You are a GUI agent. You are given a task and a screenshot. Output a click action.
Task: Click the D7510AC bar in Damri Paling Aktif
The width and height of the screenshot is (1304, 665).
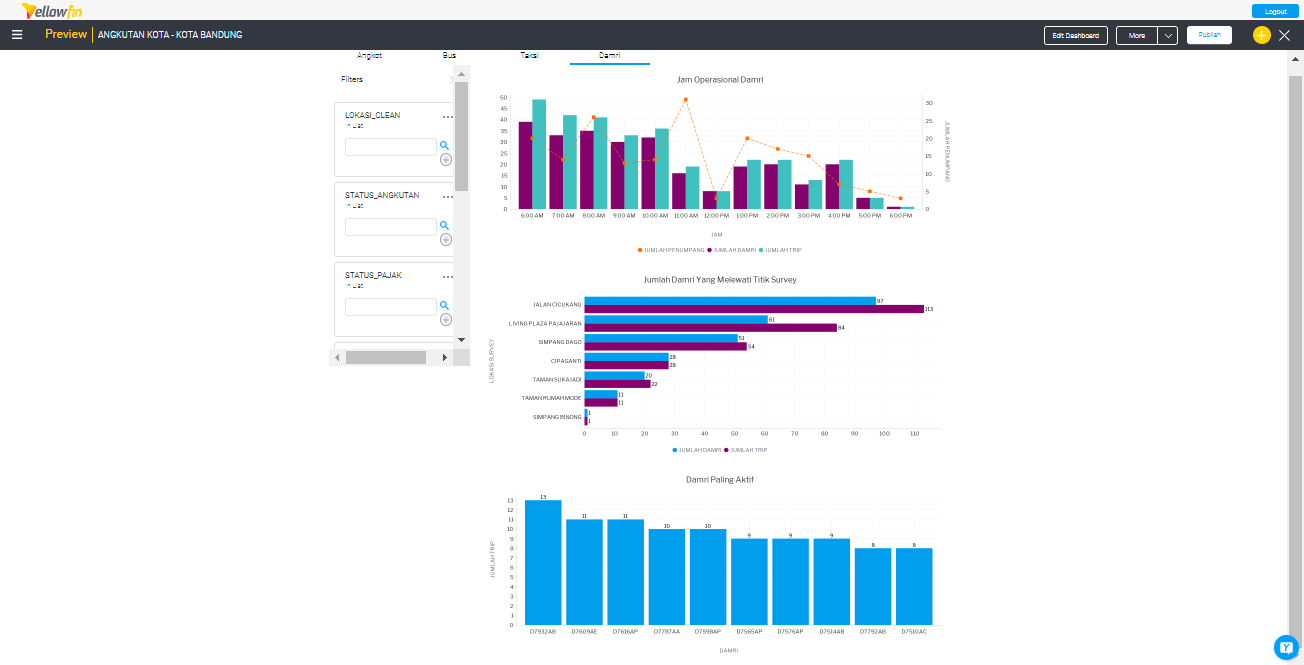(x=914, y=586)
